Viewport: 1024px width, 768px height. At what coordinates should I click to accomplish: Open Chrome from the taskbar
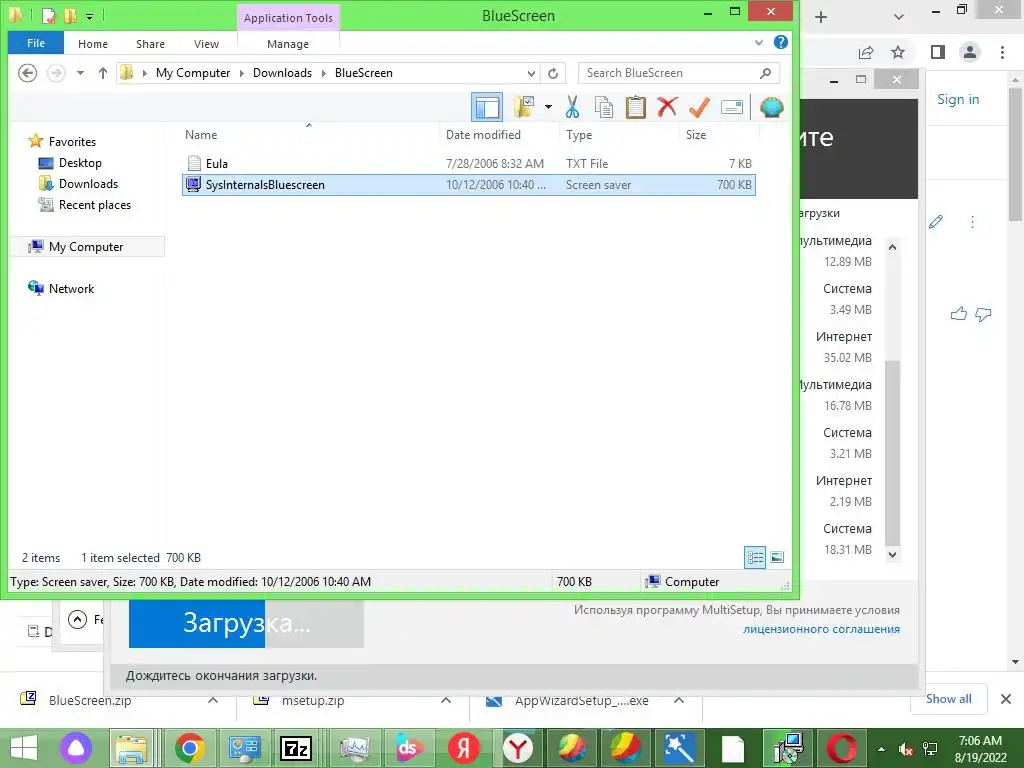pyautogui.click(x=189, y=748)
